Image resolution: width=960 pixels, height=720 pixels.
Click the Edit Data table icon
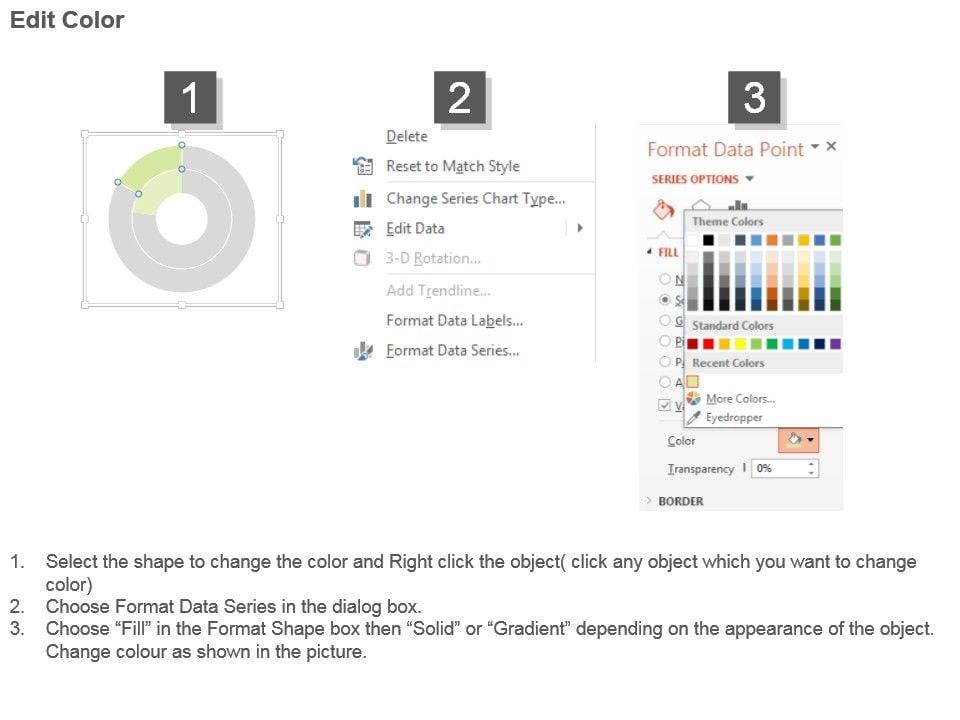(363, 229)
